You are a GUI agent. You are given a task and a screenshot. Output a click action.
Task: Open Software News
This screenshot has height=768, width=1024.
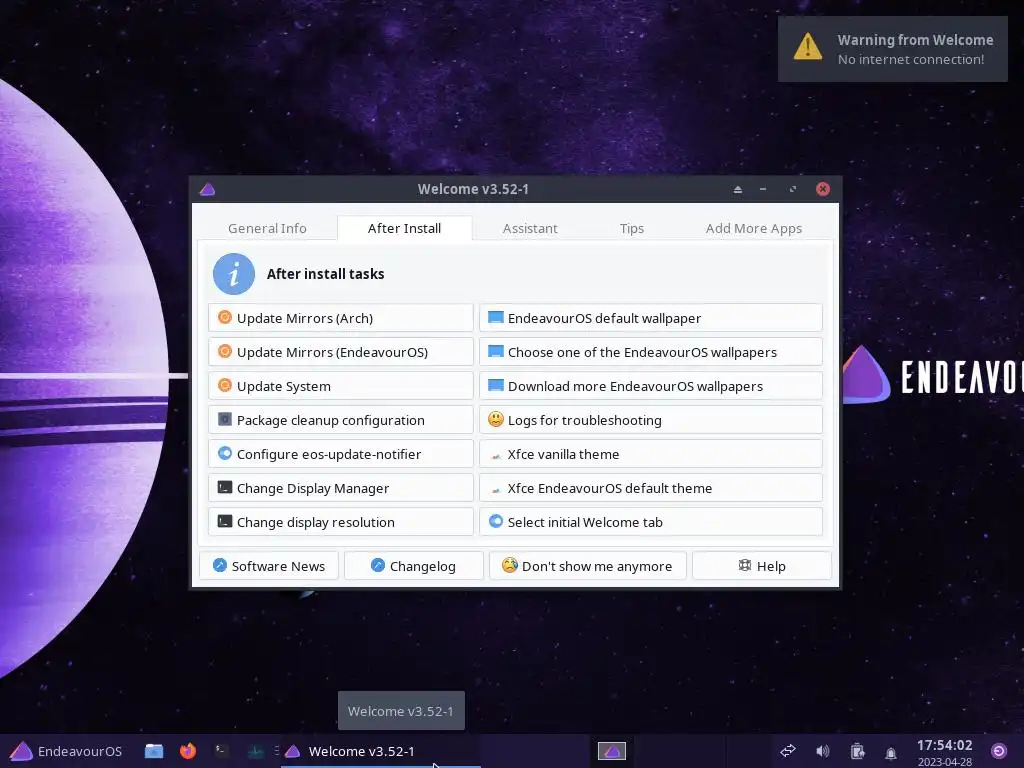click(x=269, y=566)
